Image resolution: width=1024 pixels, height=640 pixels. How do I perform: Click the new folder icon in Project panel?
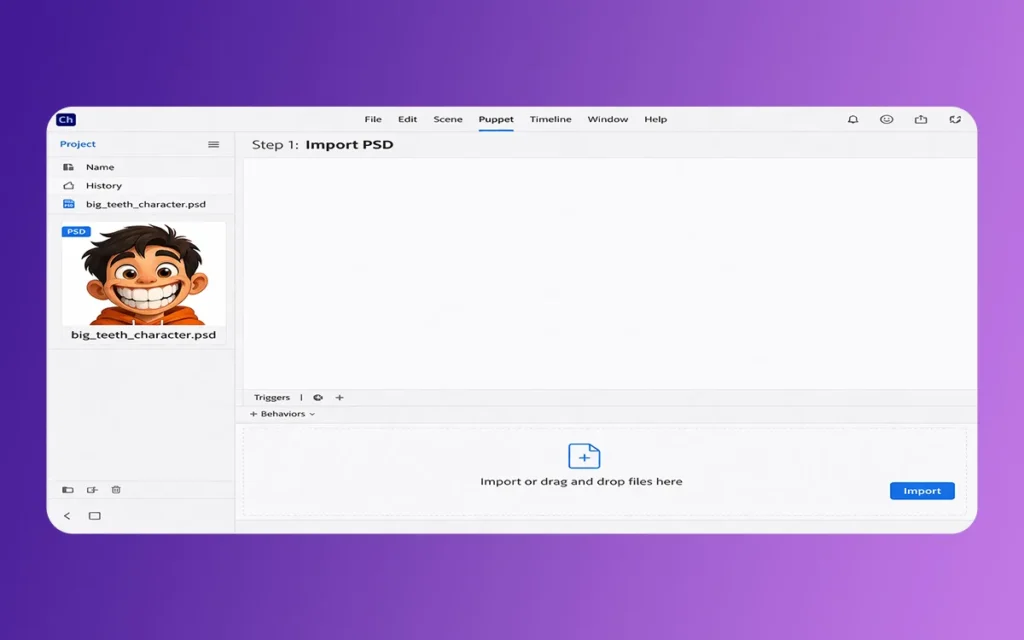click(68, 490)
